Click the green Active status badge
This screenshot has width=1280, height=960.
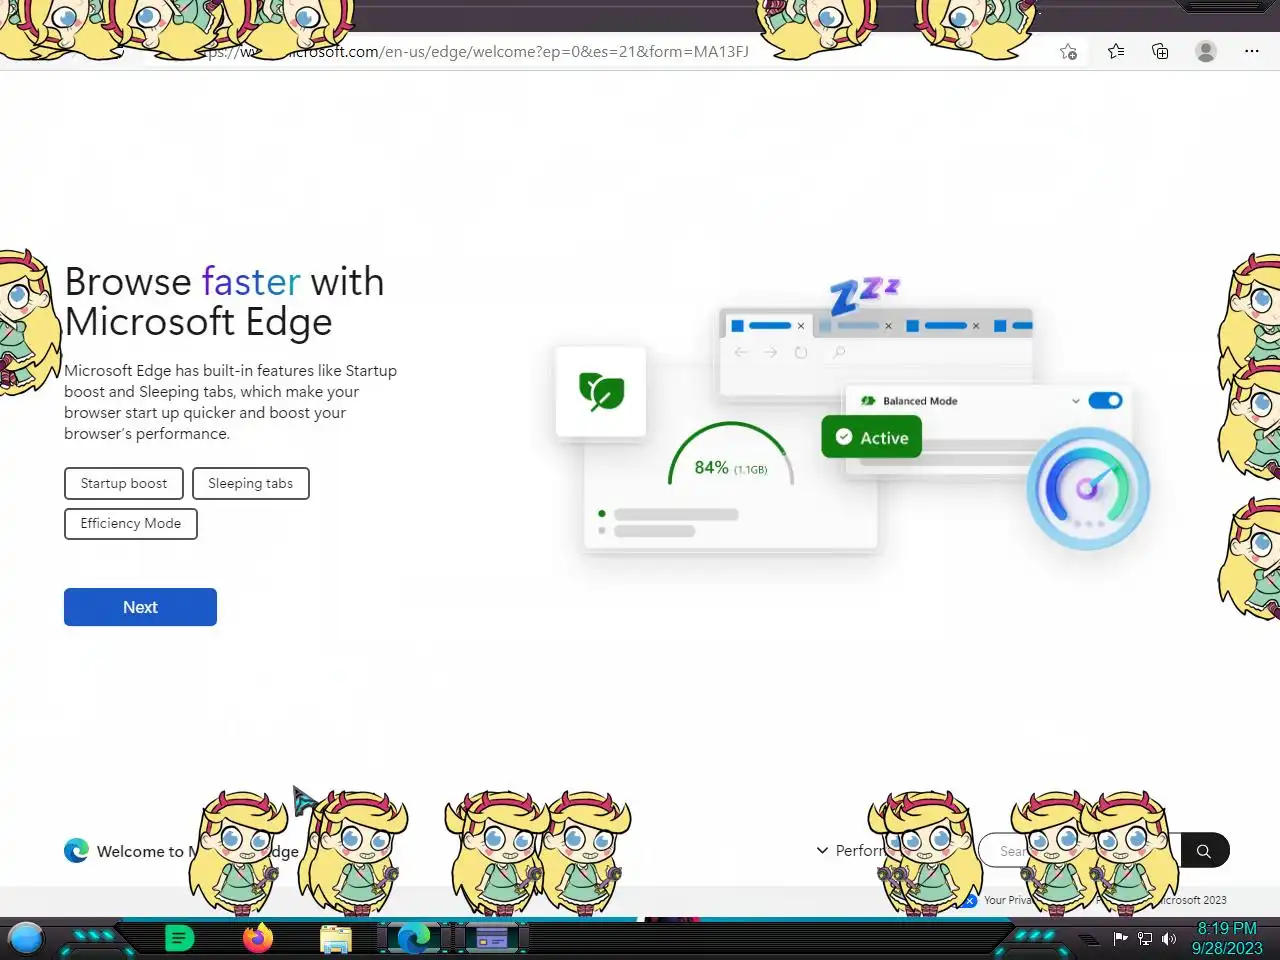872,437
